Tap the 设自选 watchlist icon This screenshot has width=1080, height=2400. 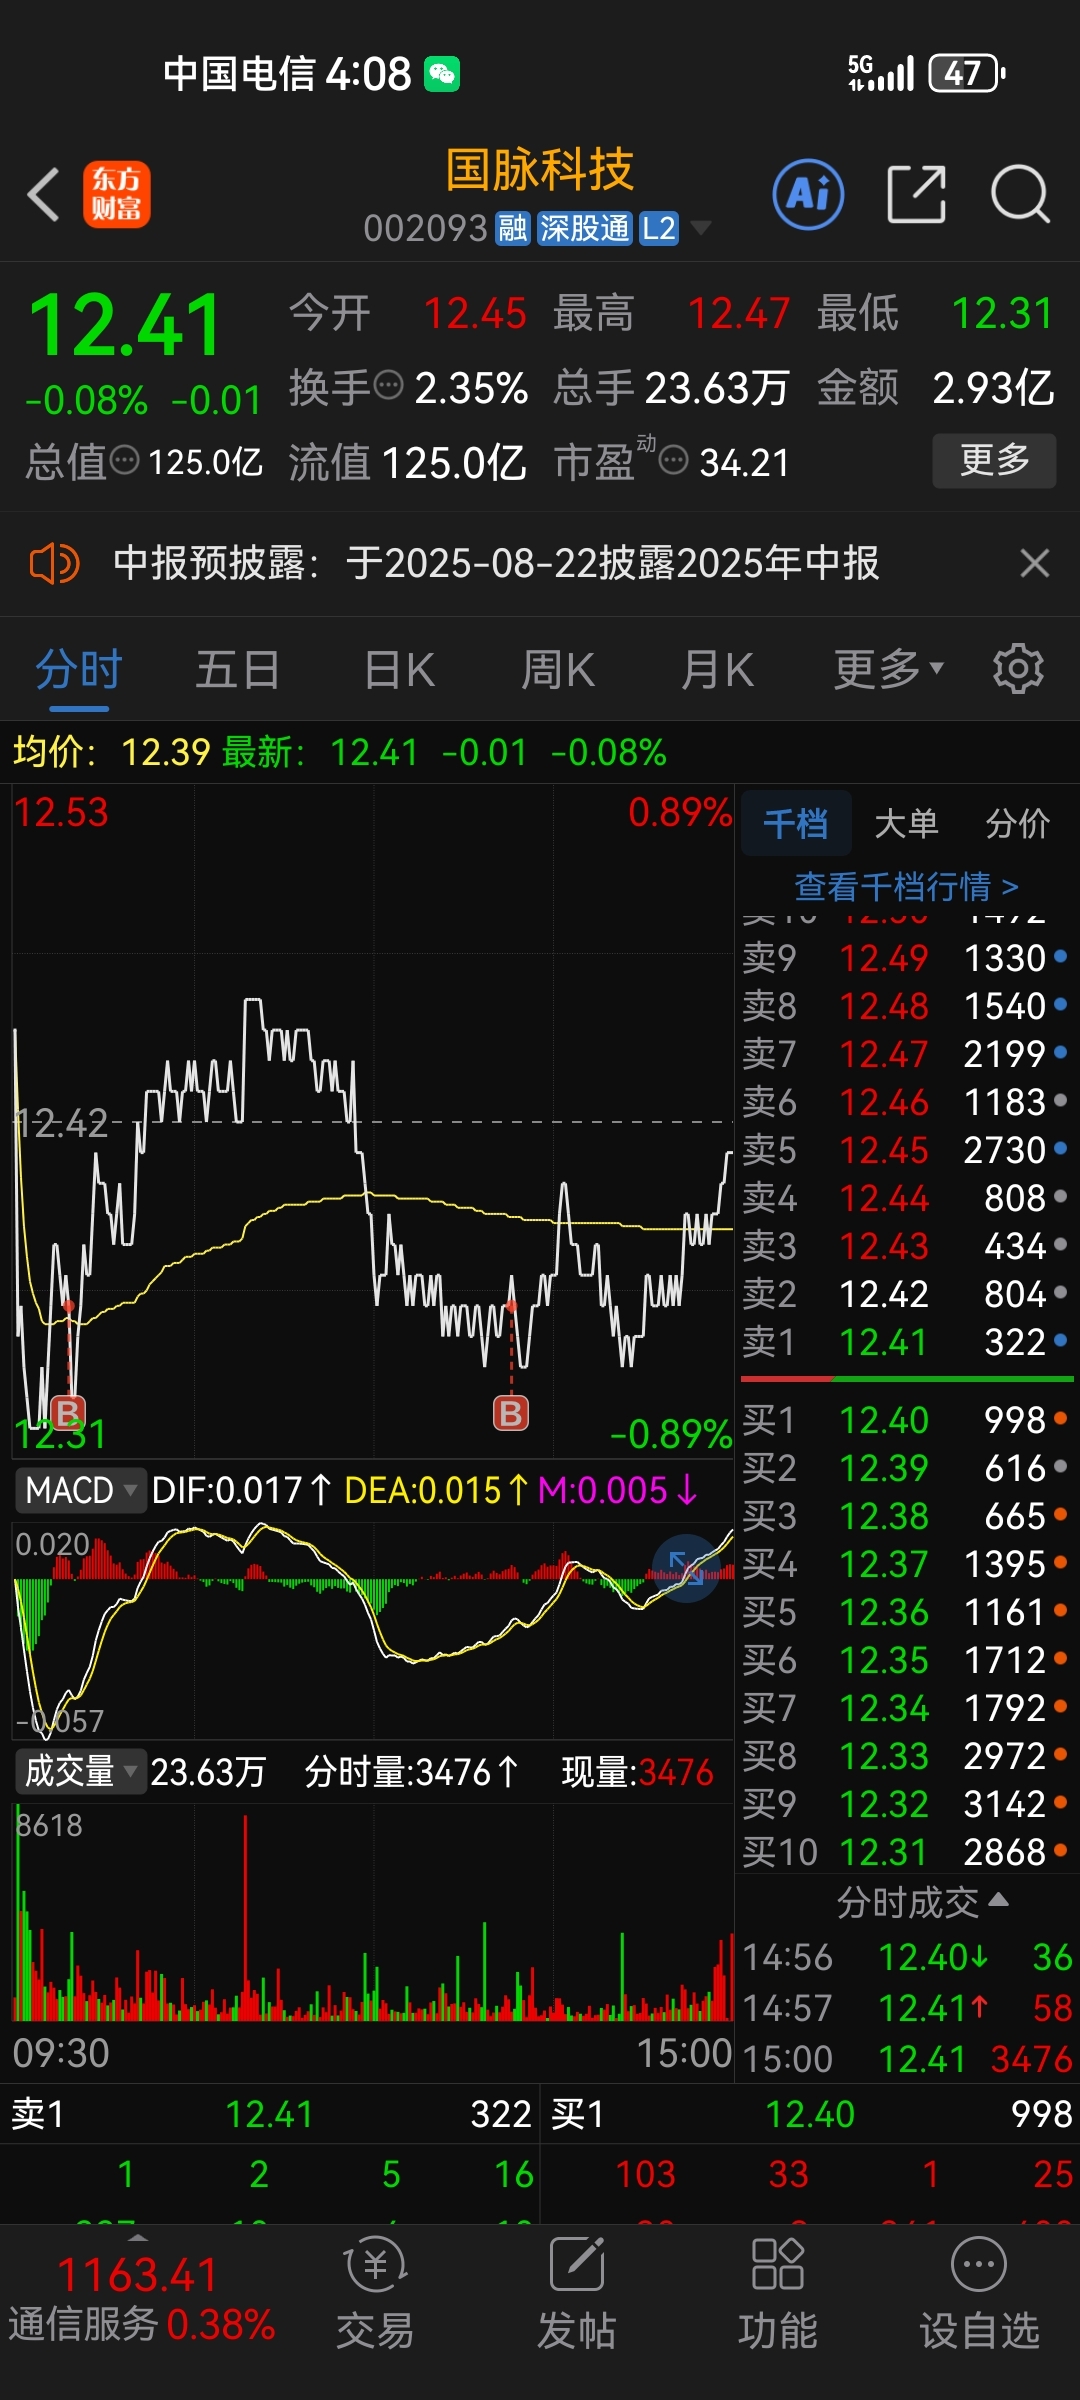[979, 2292]
